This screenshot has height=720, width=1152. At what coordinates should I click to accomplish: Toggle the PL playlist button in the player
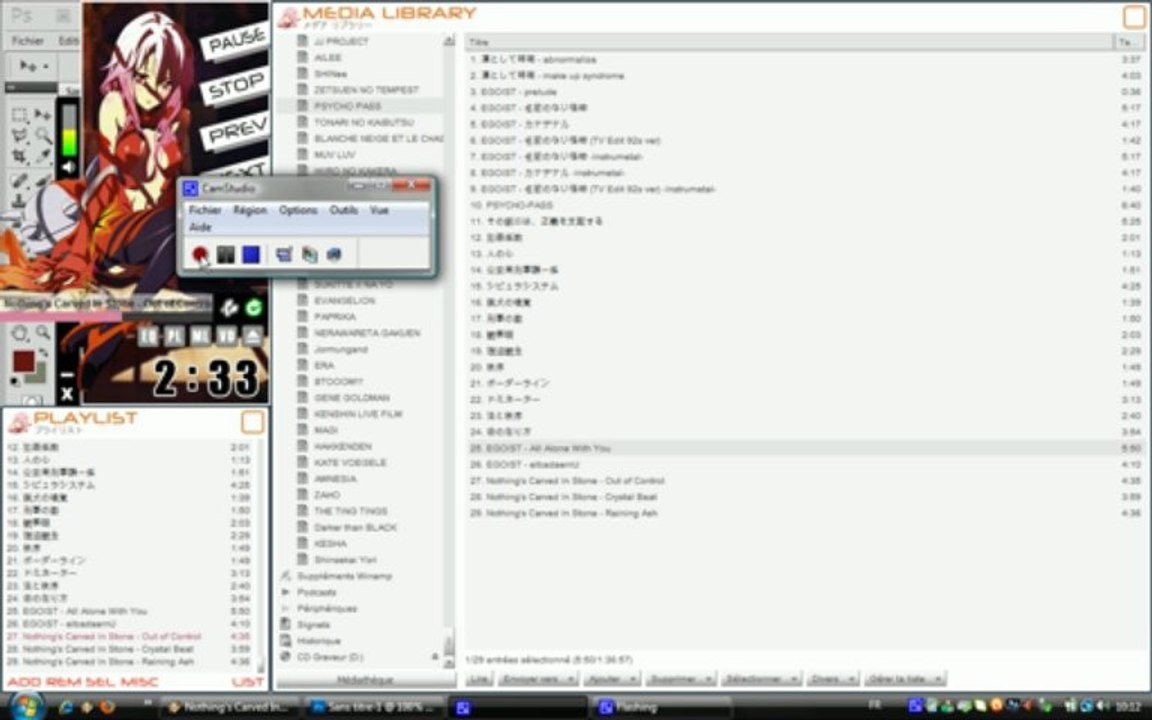tap(174, 336)
